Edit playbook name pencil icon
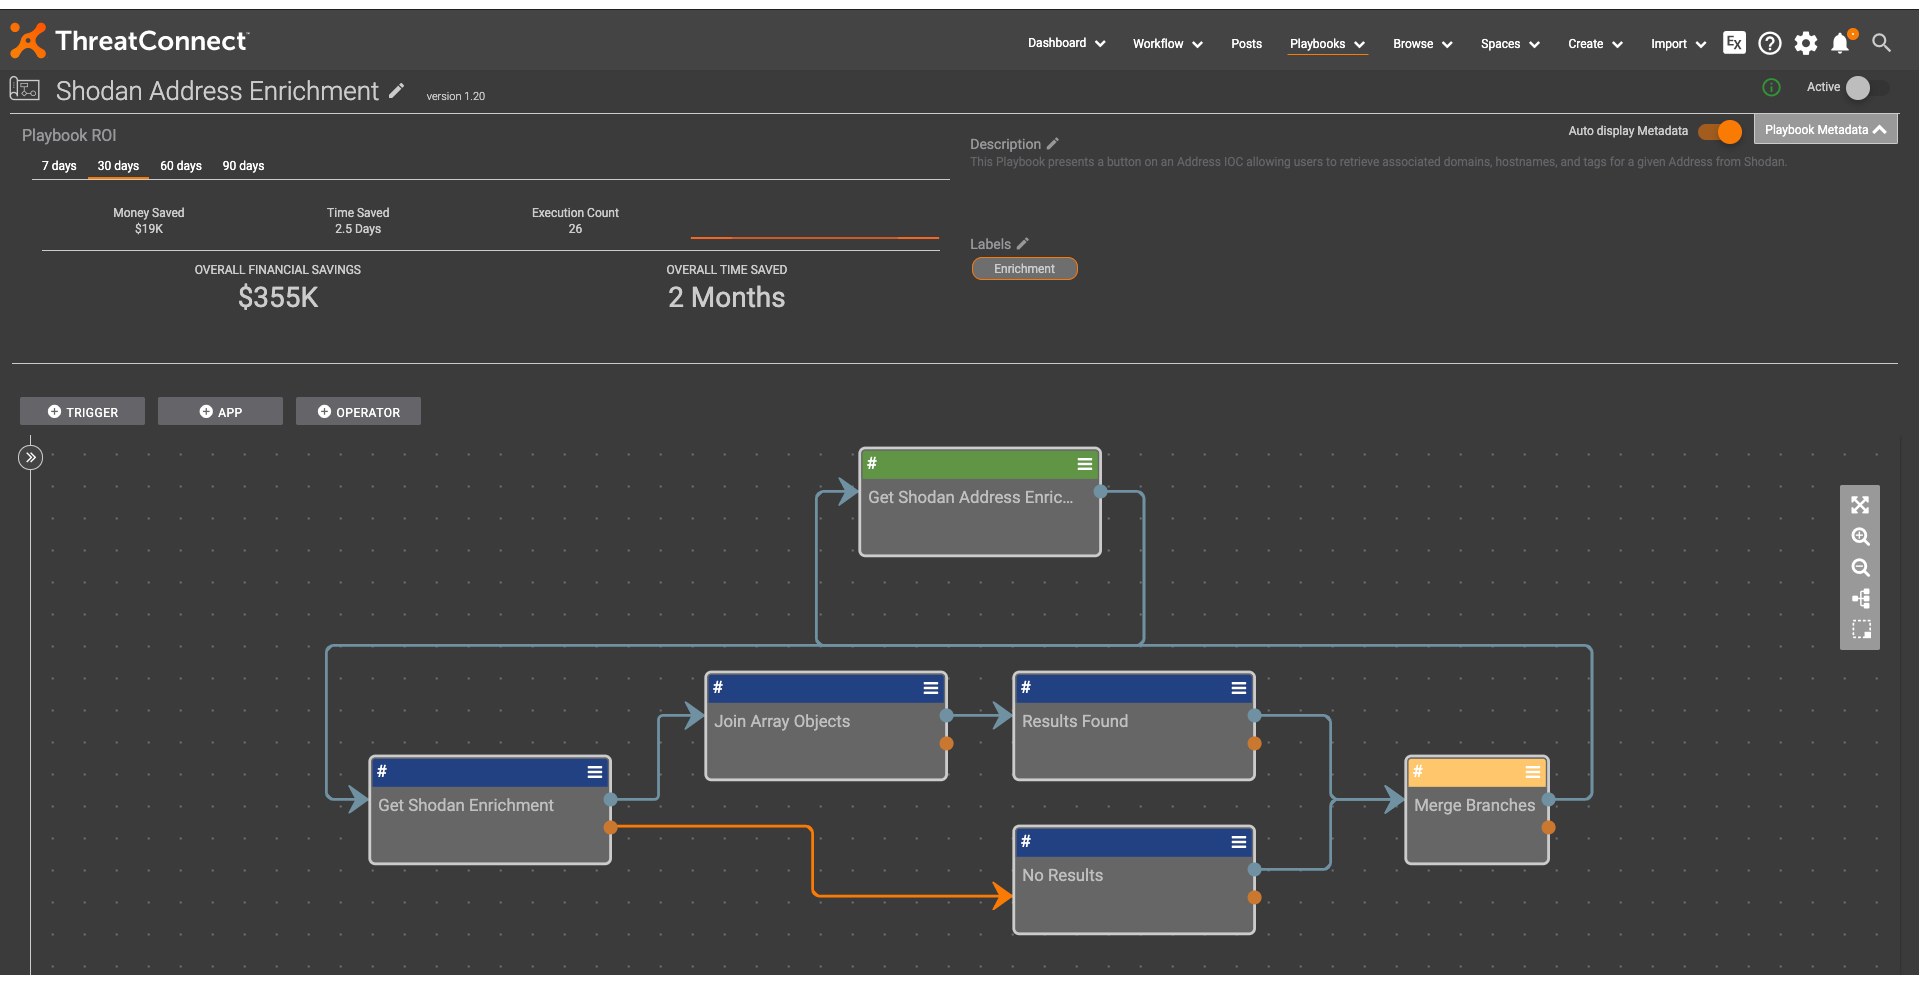 (x=397, y=91)
